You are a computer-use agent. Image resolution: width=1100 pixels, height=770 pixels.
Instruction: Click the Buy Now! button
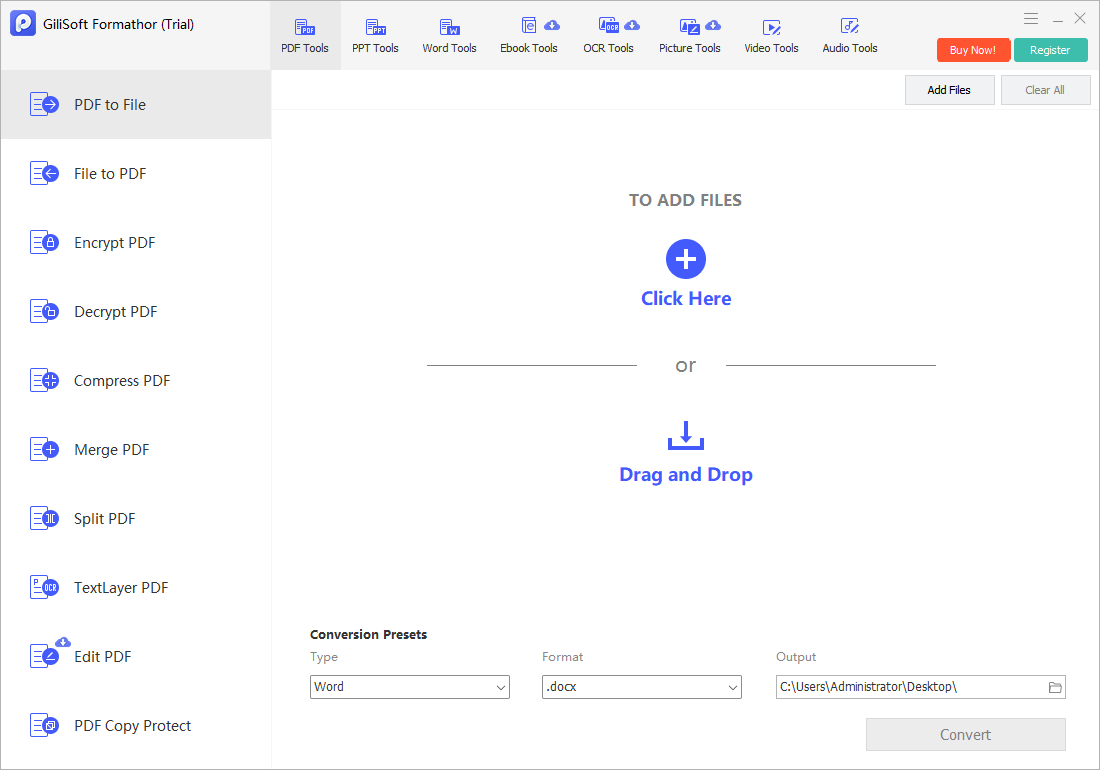973,50
